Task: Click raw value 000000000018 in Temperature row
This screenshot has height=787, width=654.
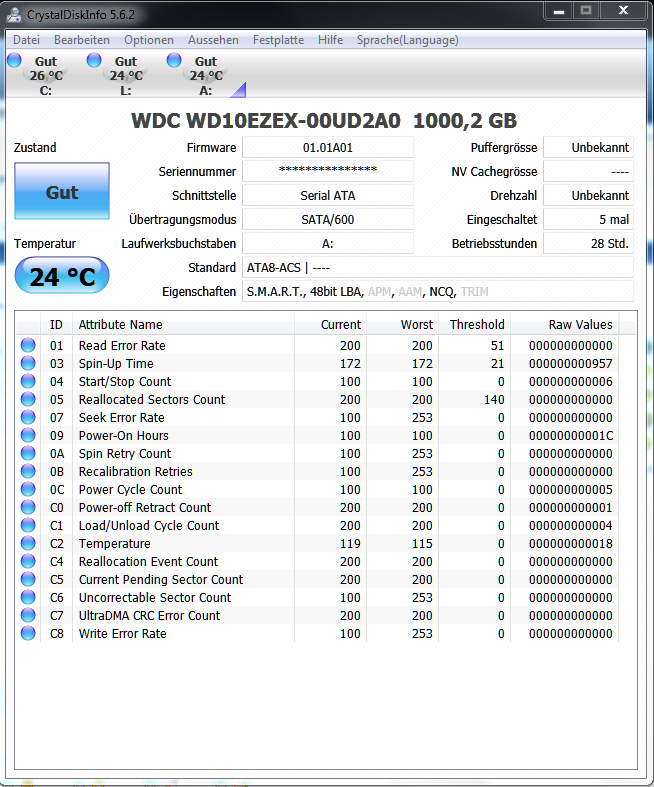Action: click(x=571, y=544)
